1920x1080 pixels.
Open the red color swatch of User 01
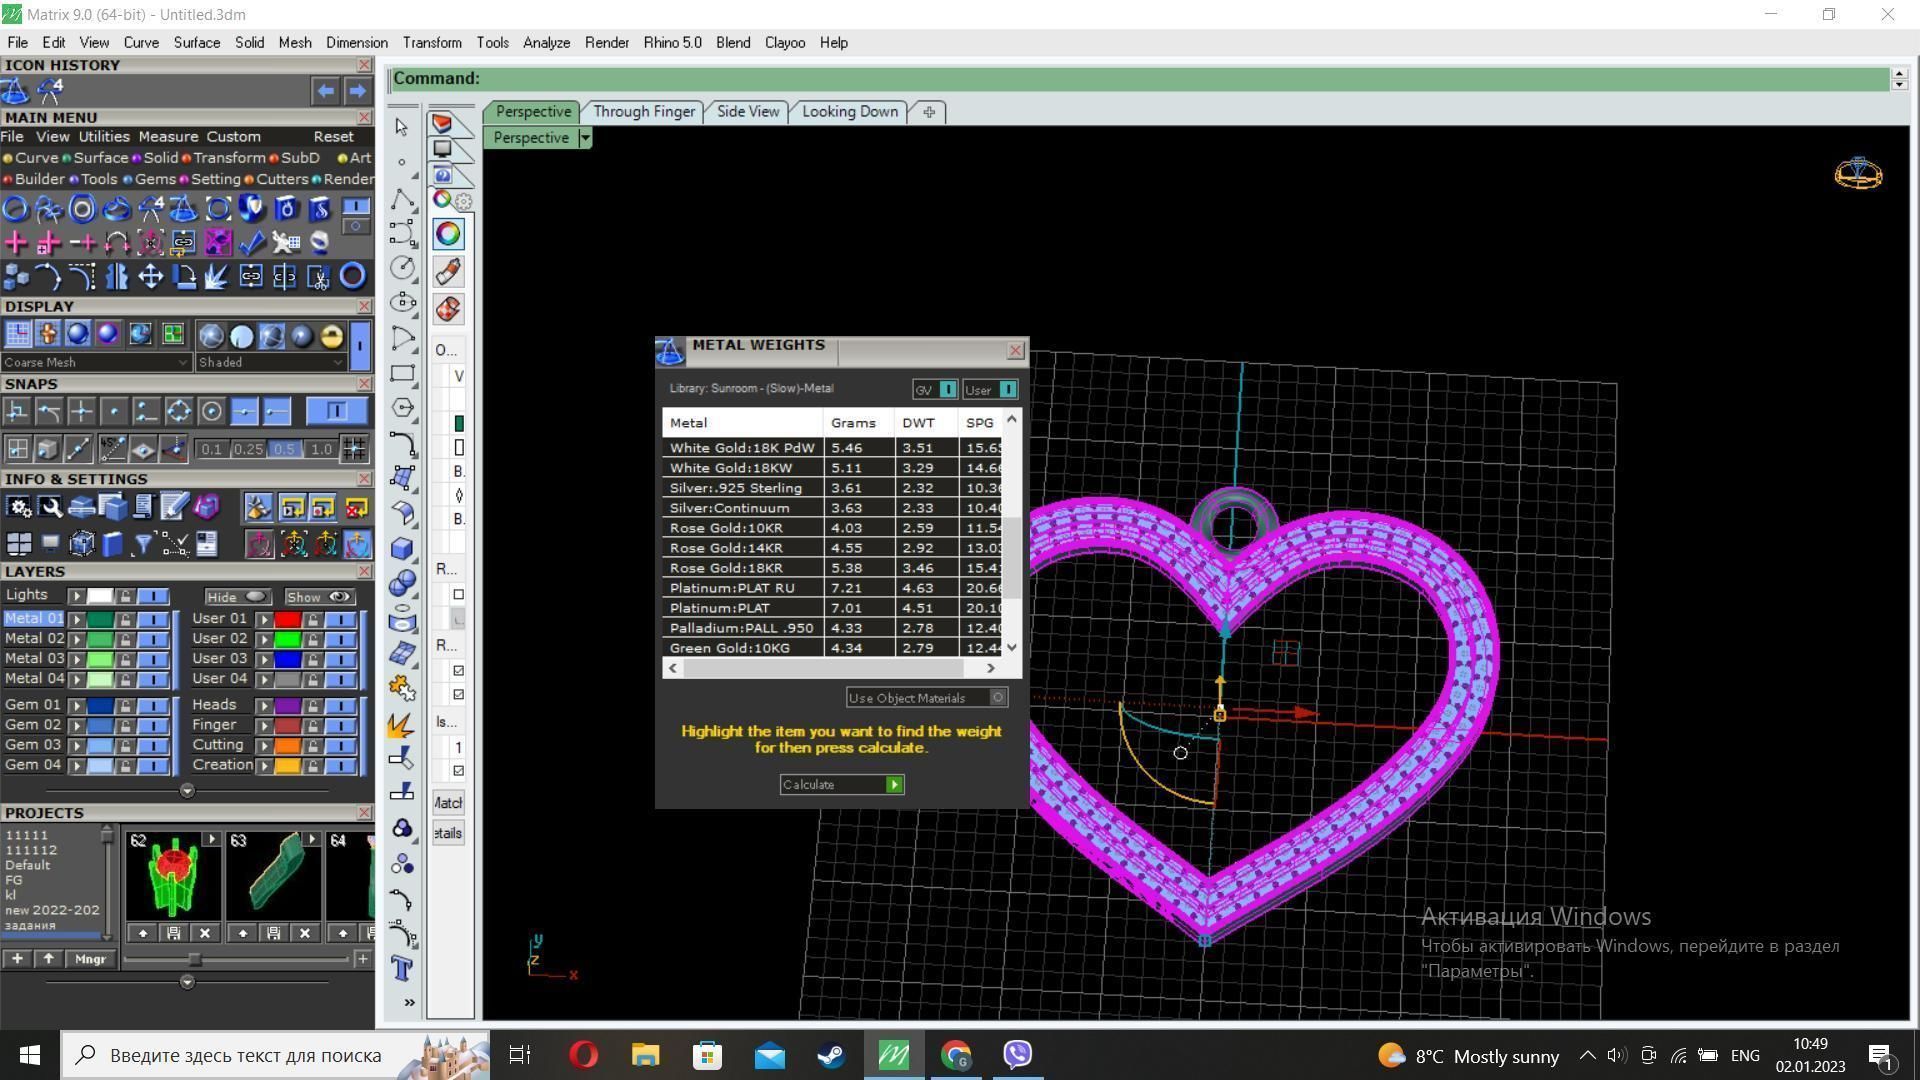click(288, 620)
